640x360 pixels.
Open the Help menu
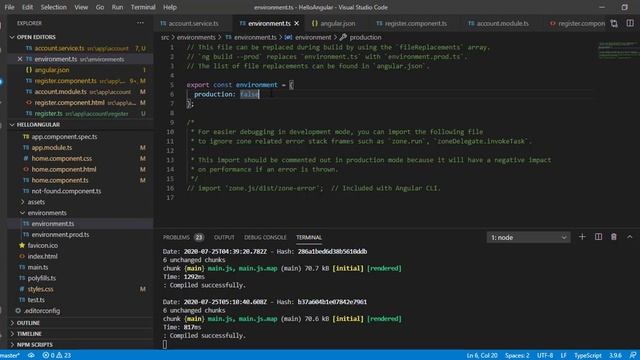click(x=170, y=7)
